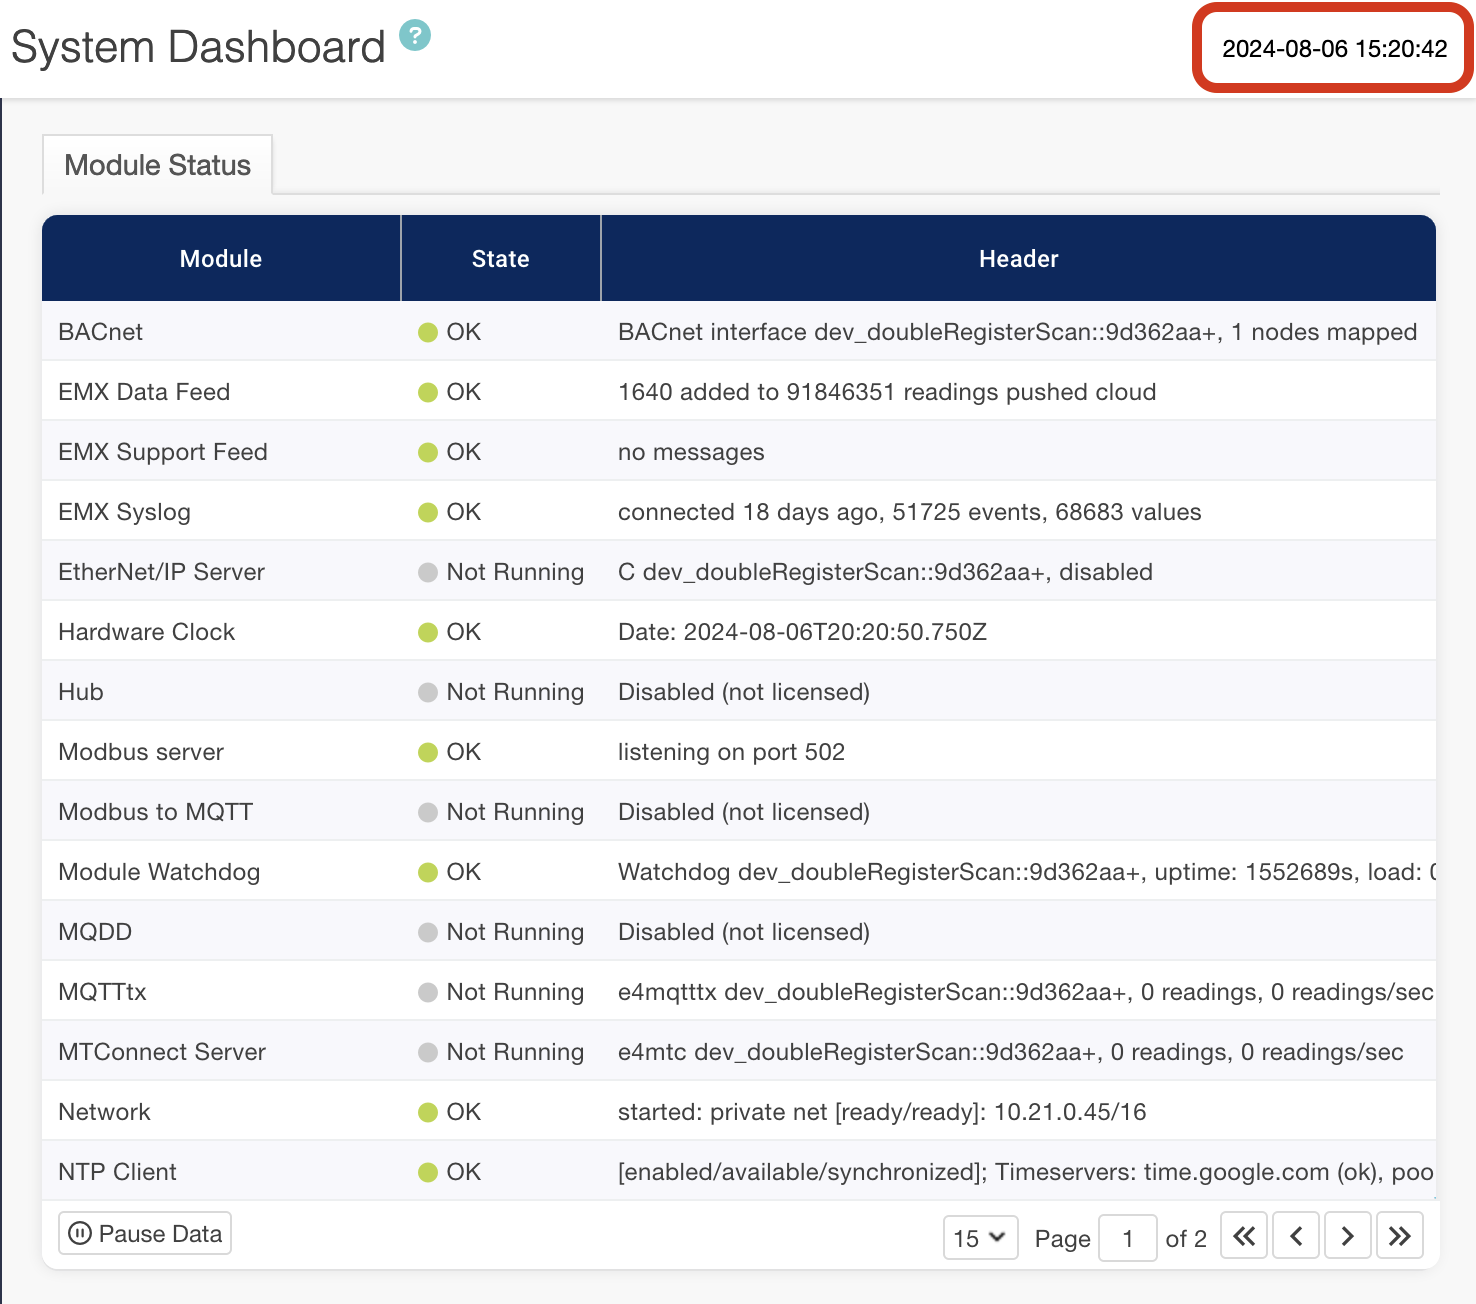This screenshot has width=1476, height=1304.
Task: Go to the first page of results
Action: pos(1244,1237)
